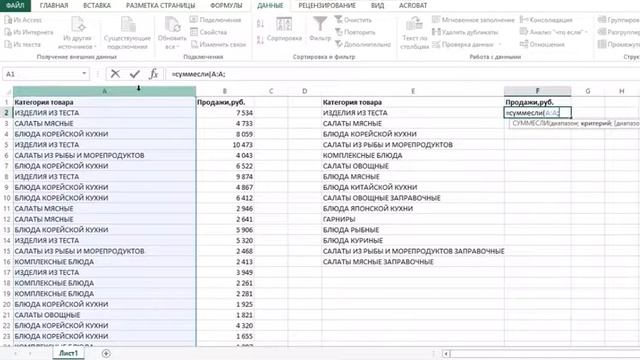Open the РЕЦЕНЗИРОВАНИЕ tab

327,6
